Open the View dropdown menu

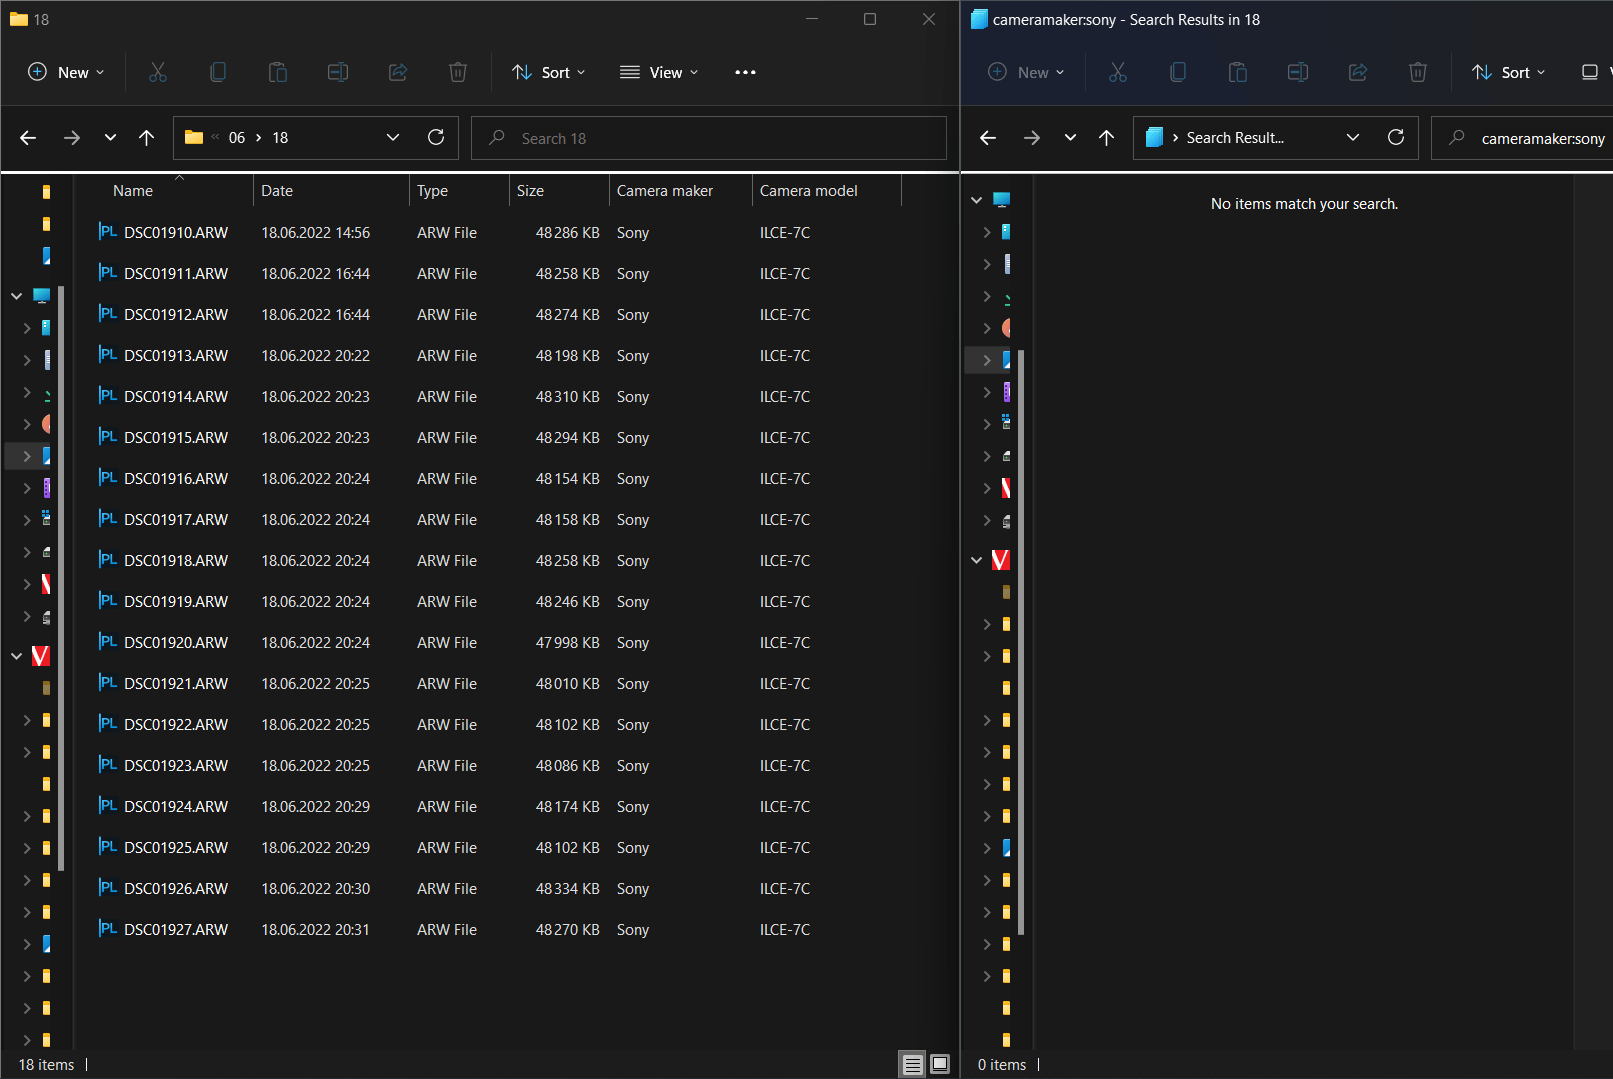(x=658, y=71)
